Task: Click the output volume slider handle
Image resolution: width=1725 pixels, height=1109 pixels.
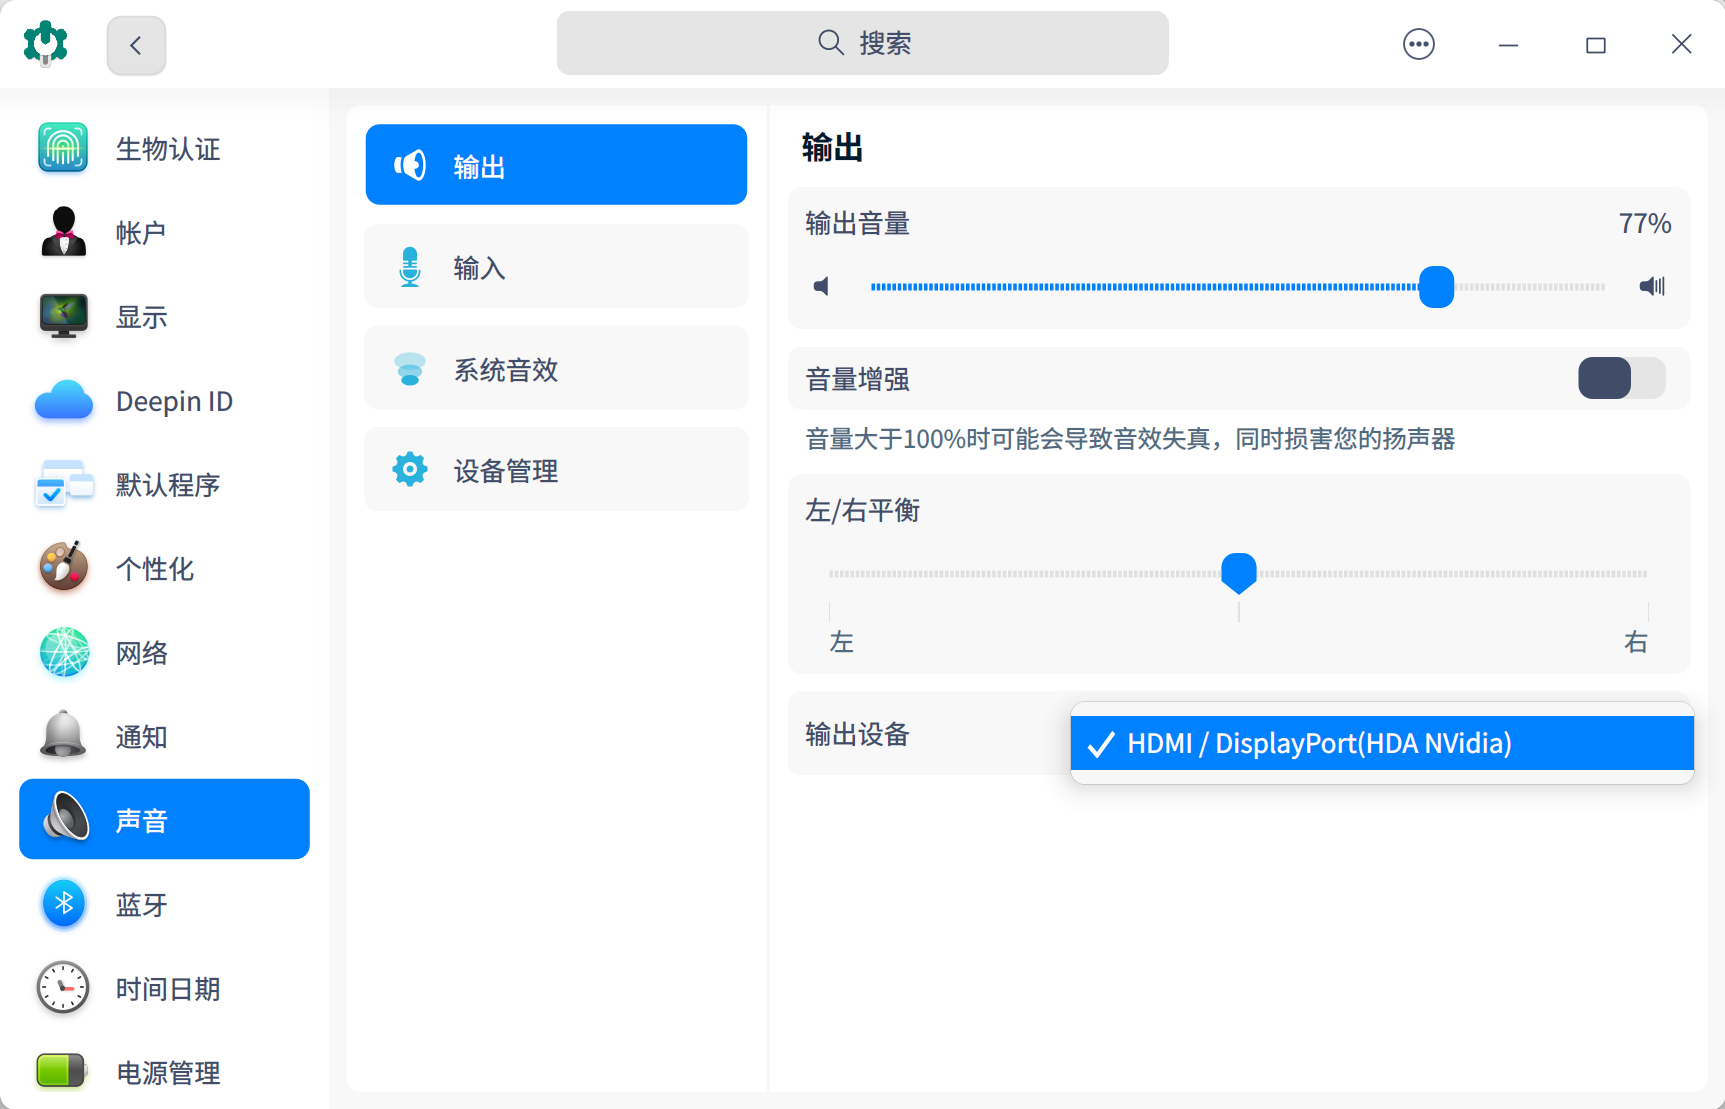Action: 1436,287
